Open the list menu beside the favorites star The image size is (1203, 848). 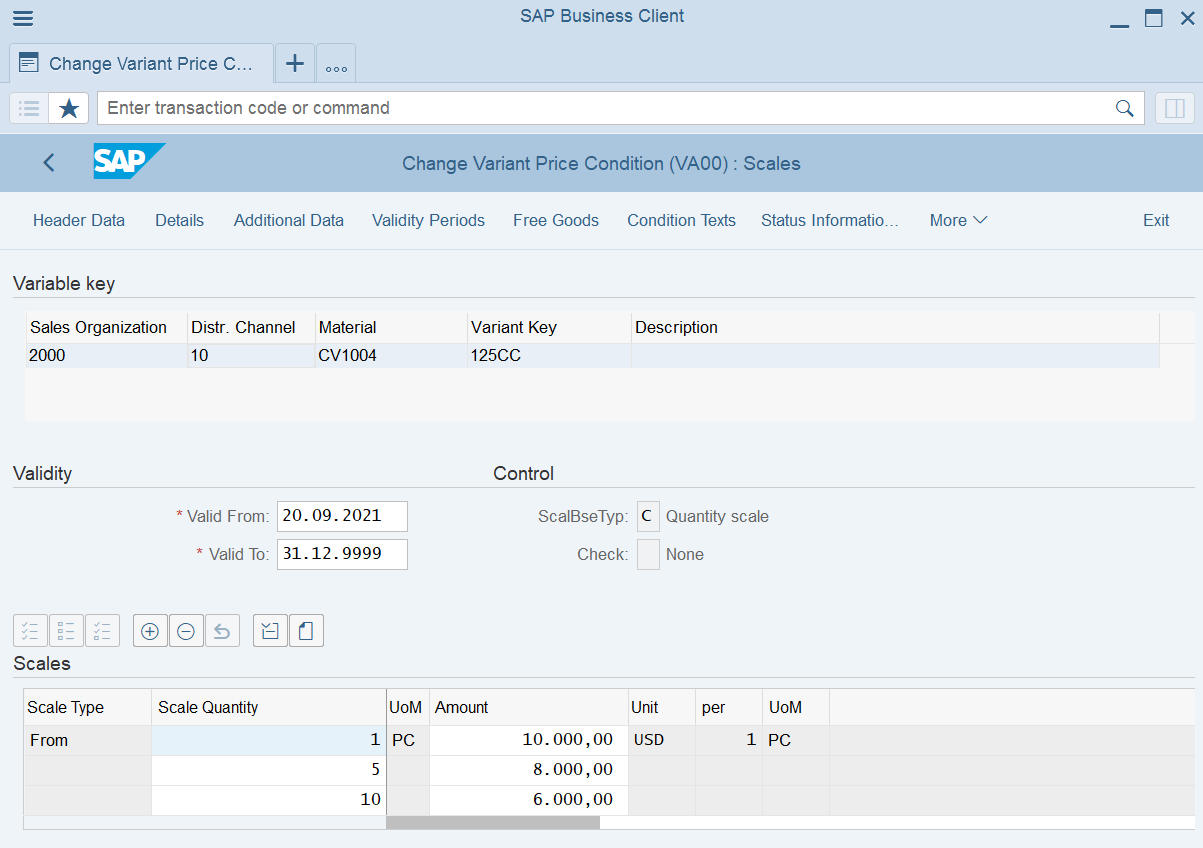[29, 108]
